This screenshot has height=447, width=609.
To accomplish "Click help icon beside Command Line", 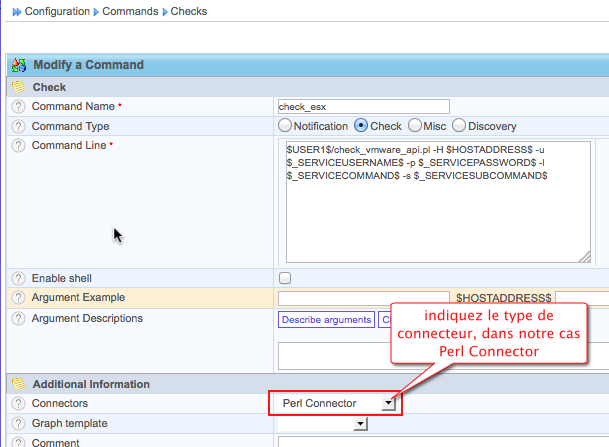I will click(x=18, y=146).
